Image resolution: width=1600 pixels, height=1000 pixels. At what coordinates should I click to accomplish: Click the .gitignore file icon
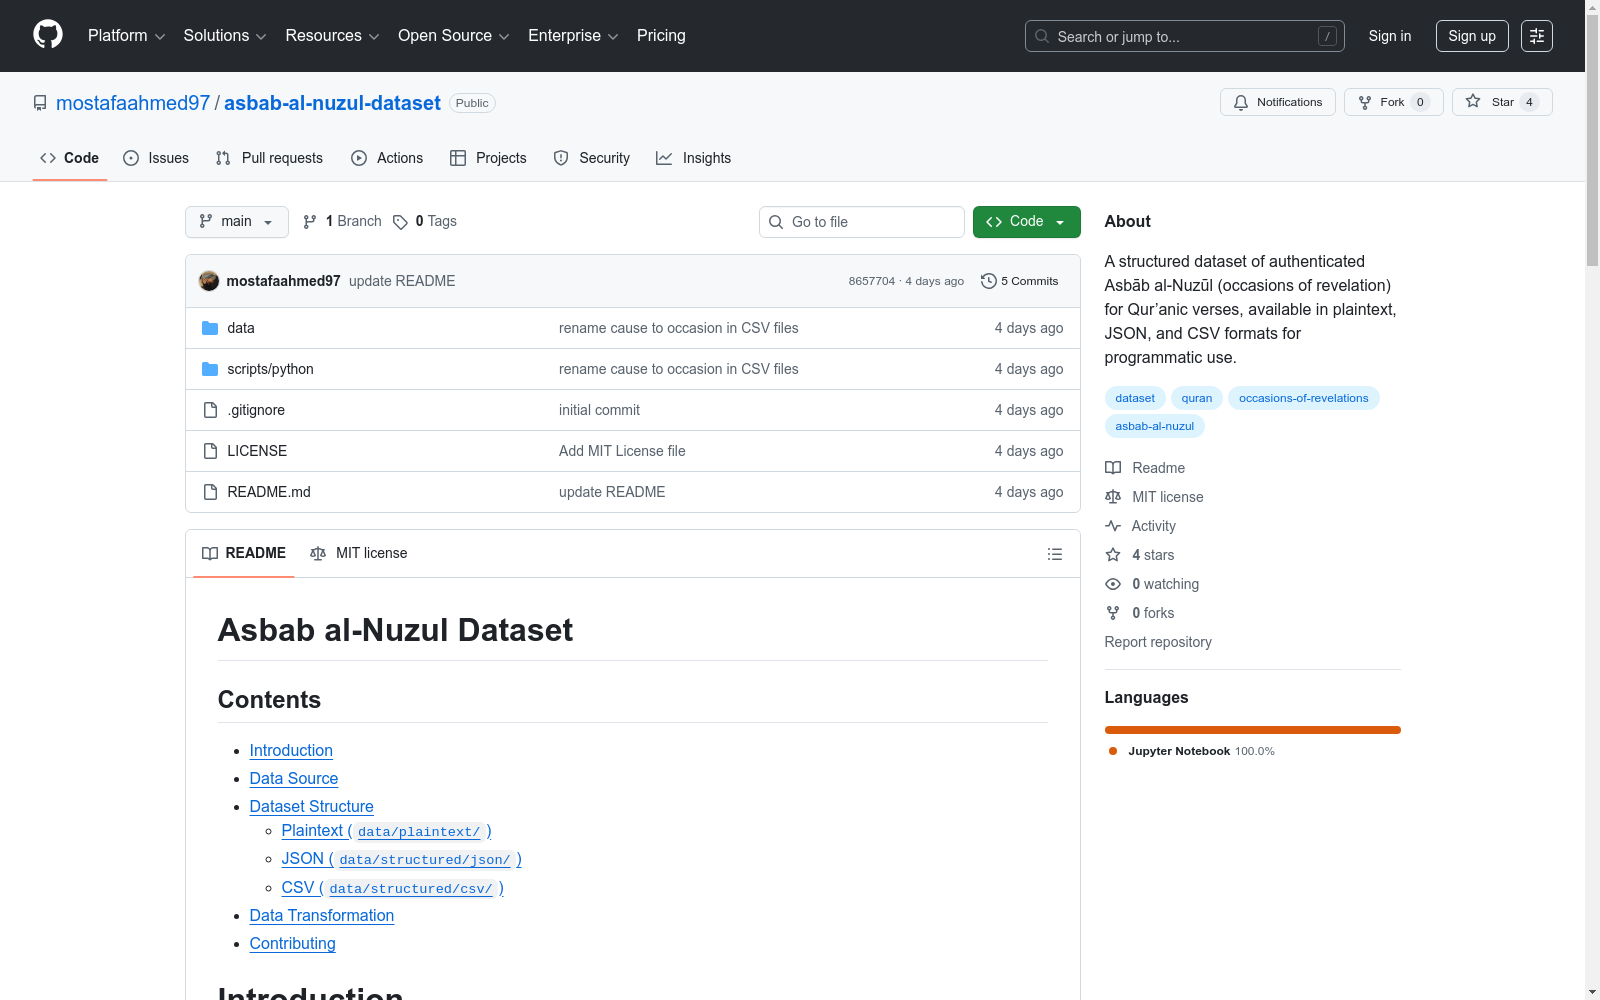pyautogui.click(x=210, y=410)
